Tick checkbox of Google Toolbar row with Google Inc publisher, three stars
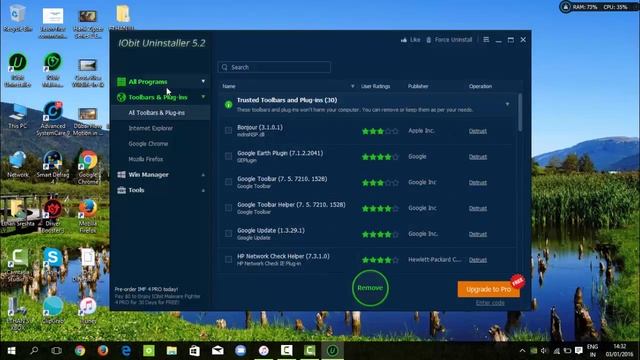 coord(229,182)
